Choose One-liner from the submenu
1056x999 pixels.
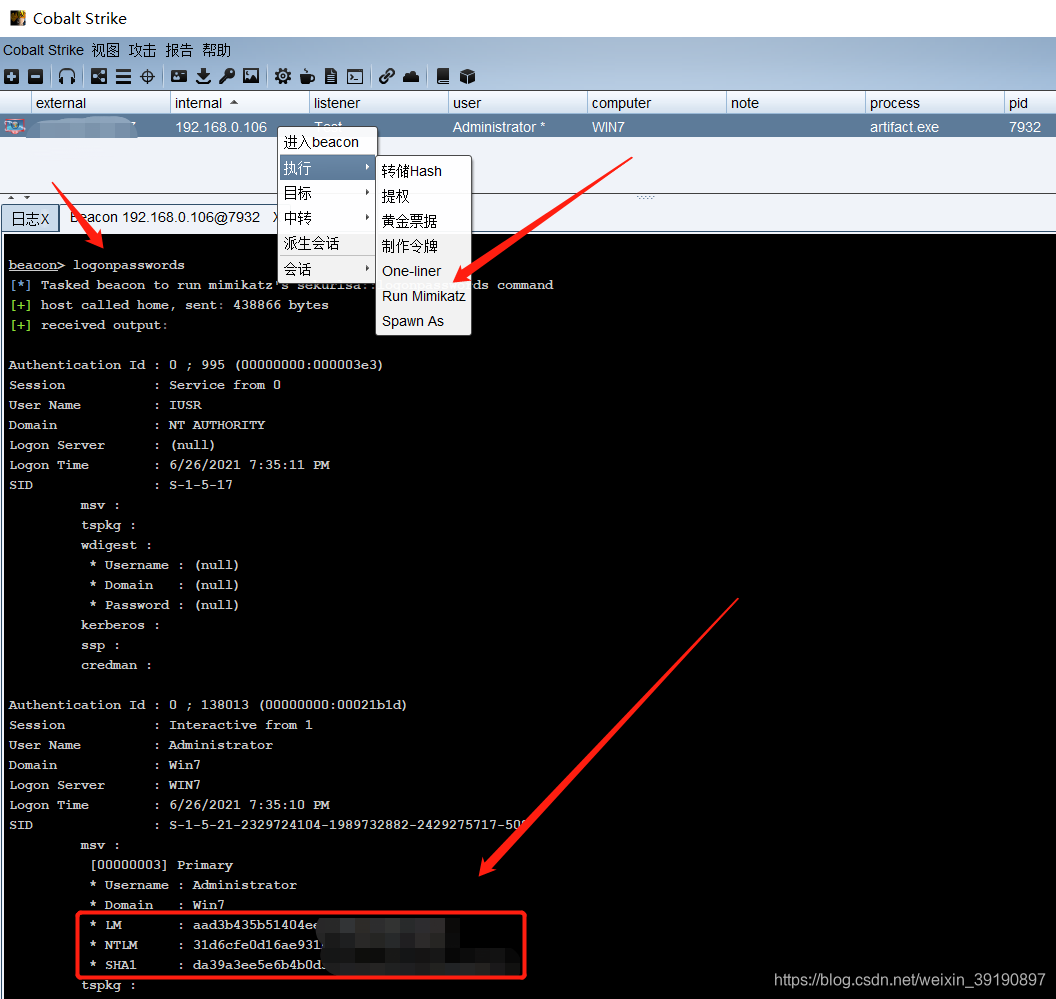(x=424, y=271)
